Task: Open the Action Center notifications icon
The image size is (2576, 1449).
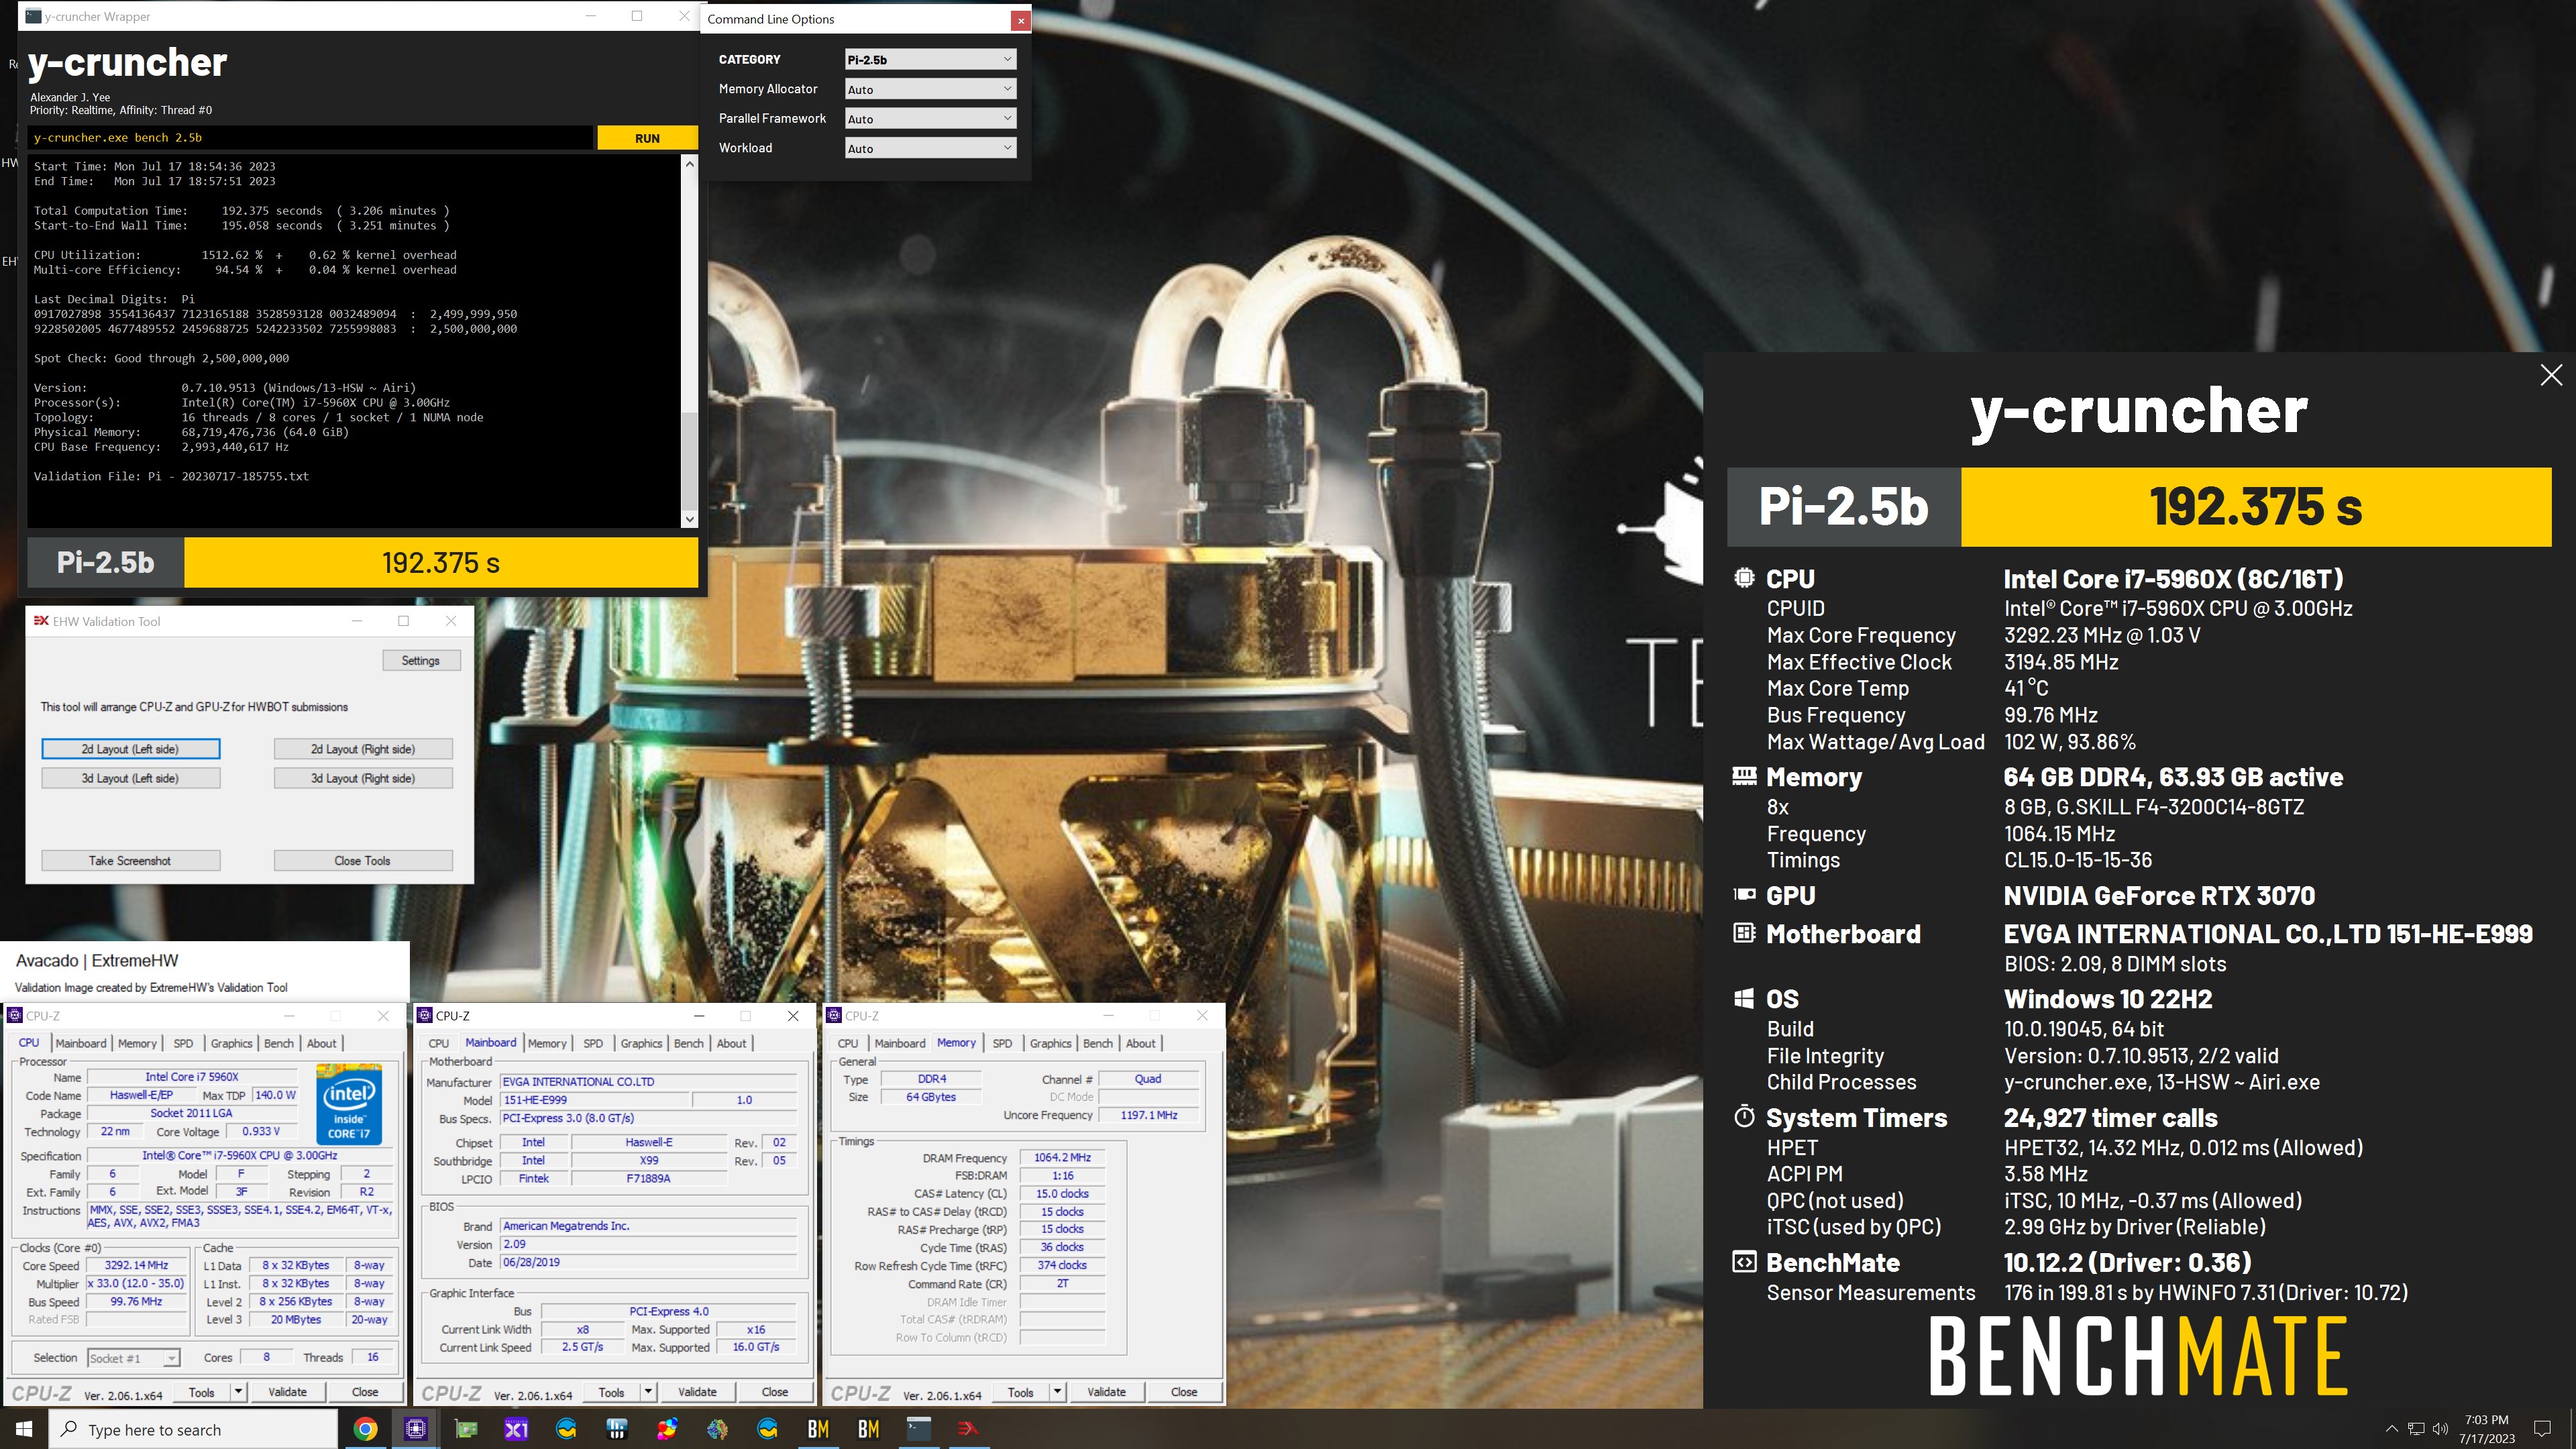Action: pyautogui.click(x=2543, y=1429)
